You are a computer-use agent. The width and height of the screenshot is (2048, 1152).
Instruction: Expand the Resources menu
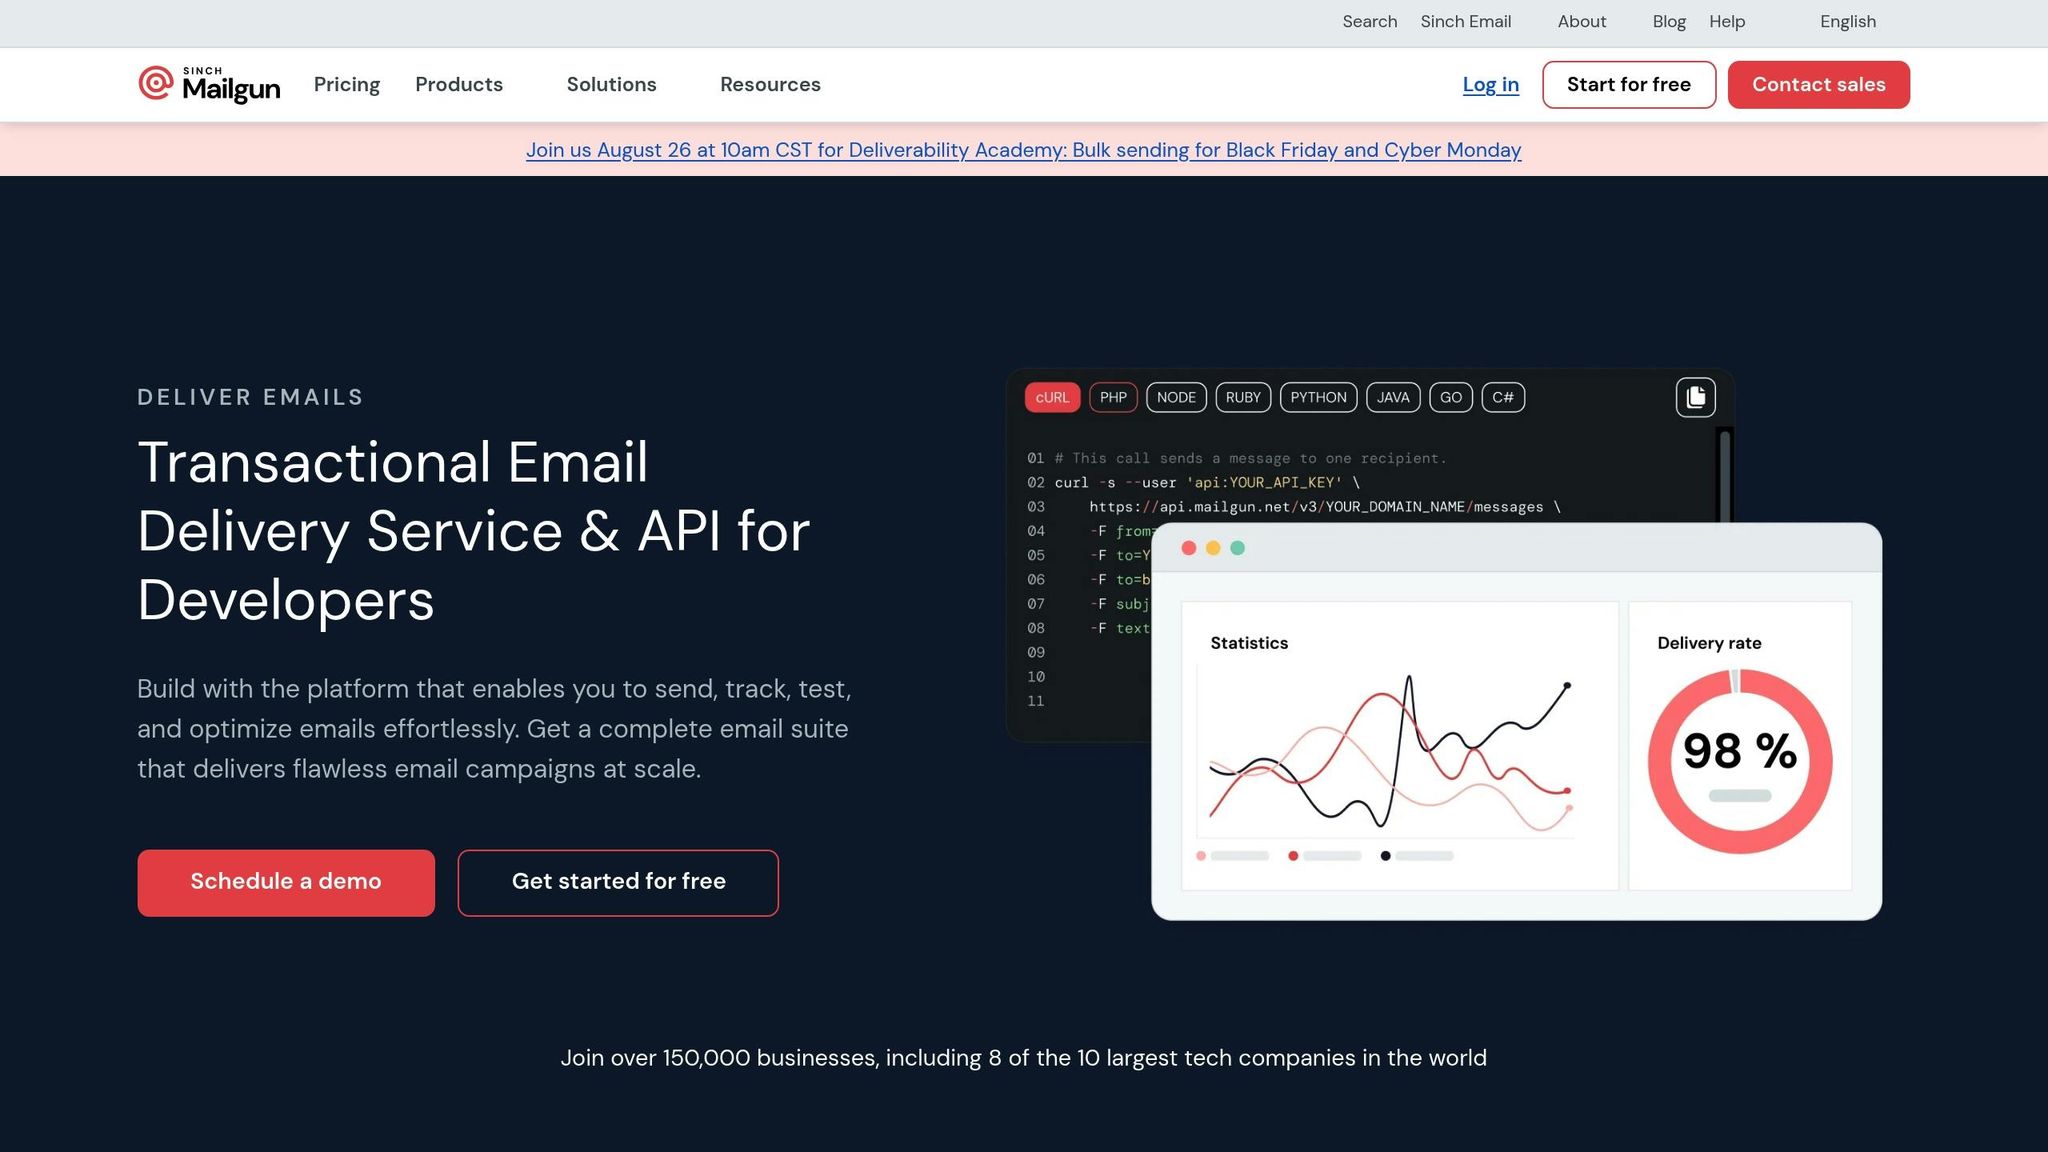(x=770, y=85)
